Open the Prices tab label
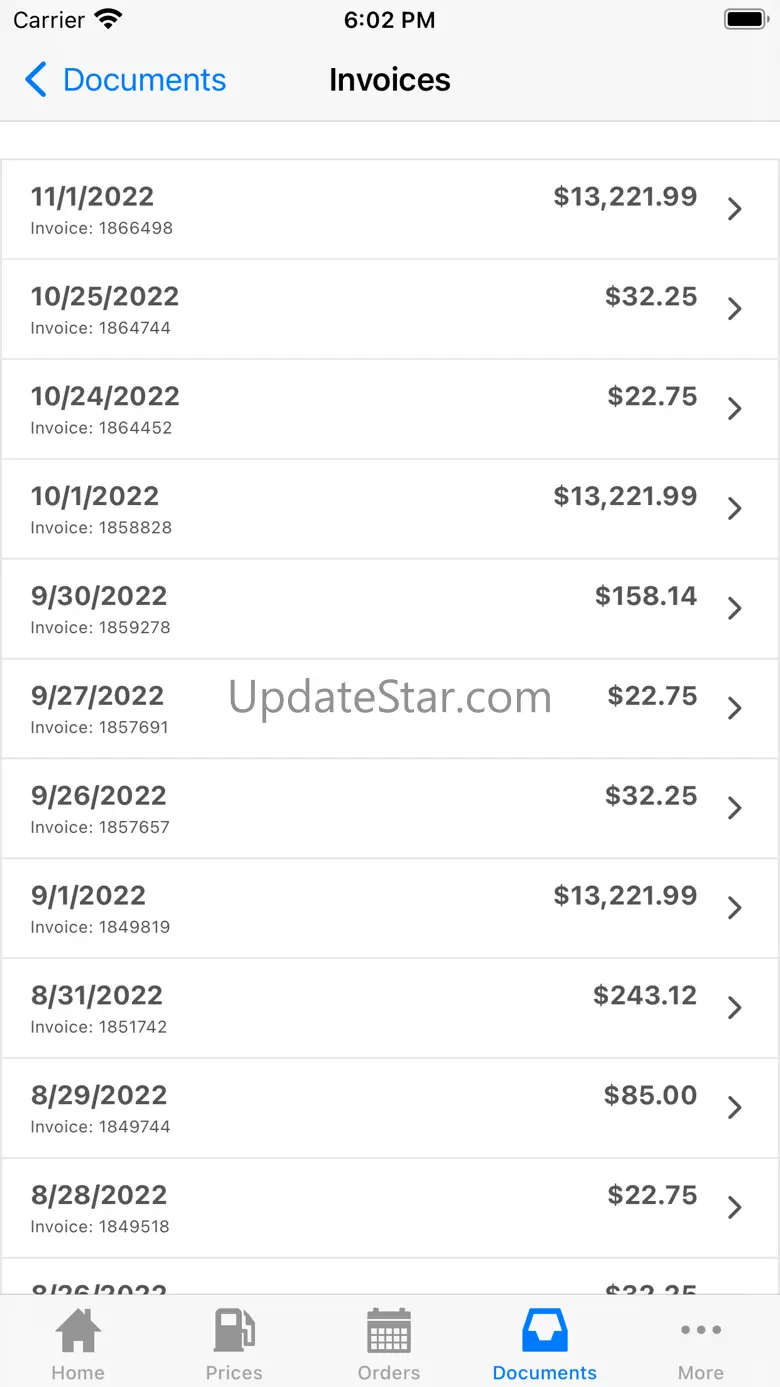Screen dimensions: 780x1387 coord(234,1373)
